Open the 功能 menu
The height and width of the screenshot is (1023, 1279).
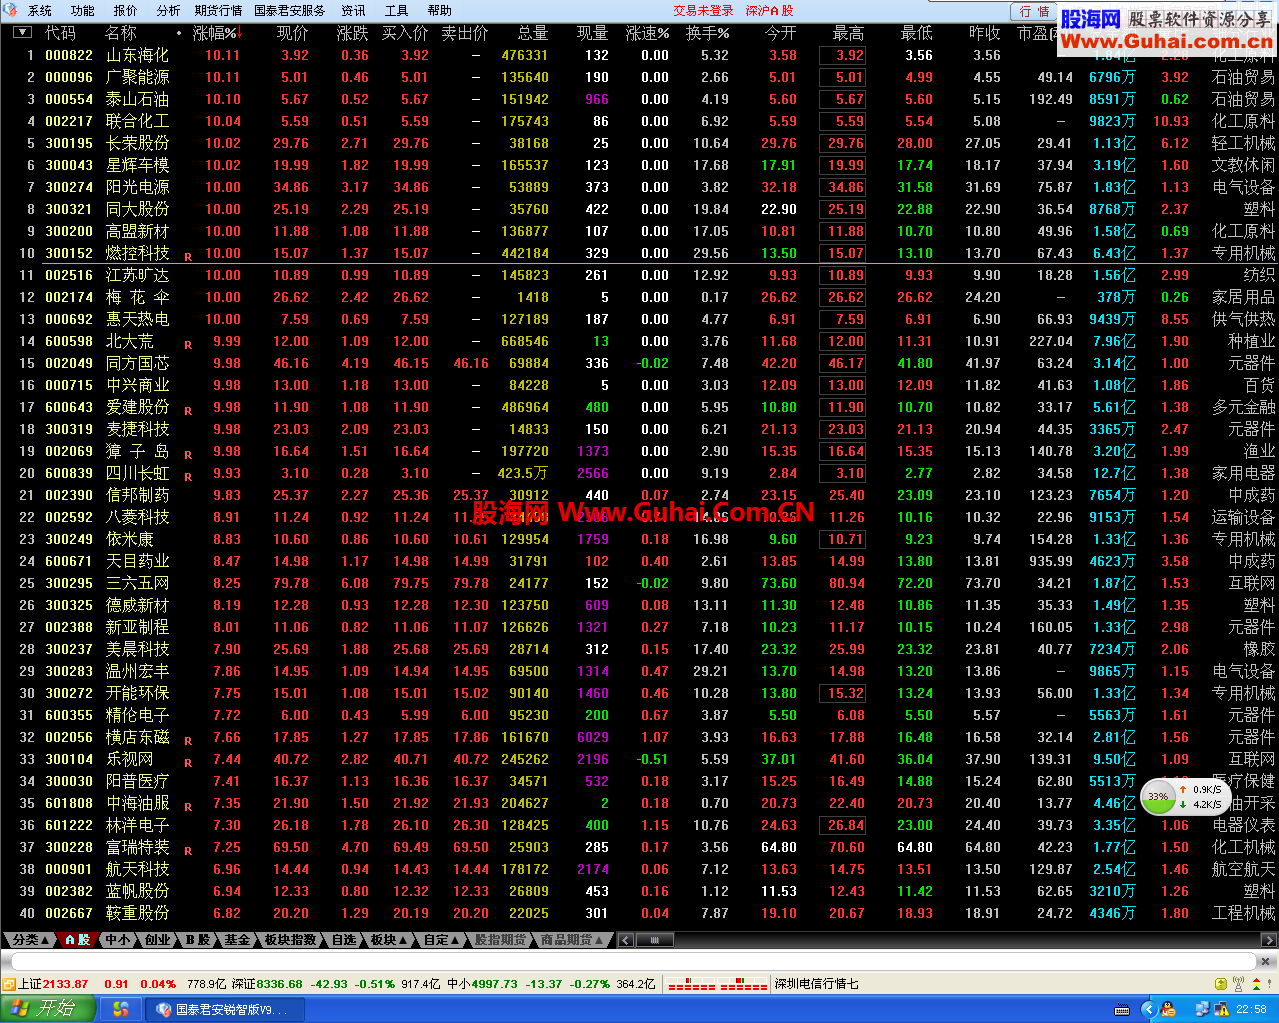(83, 10)
